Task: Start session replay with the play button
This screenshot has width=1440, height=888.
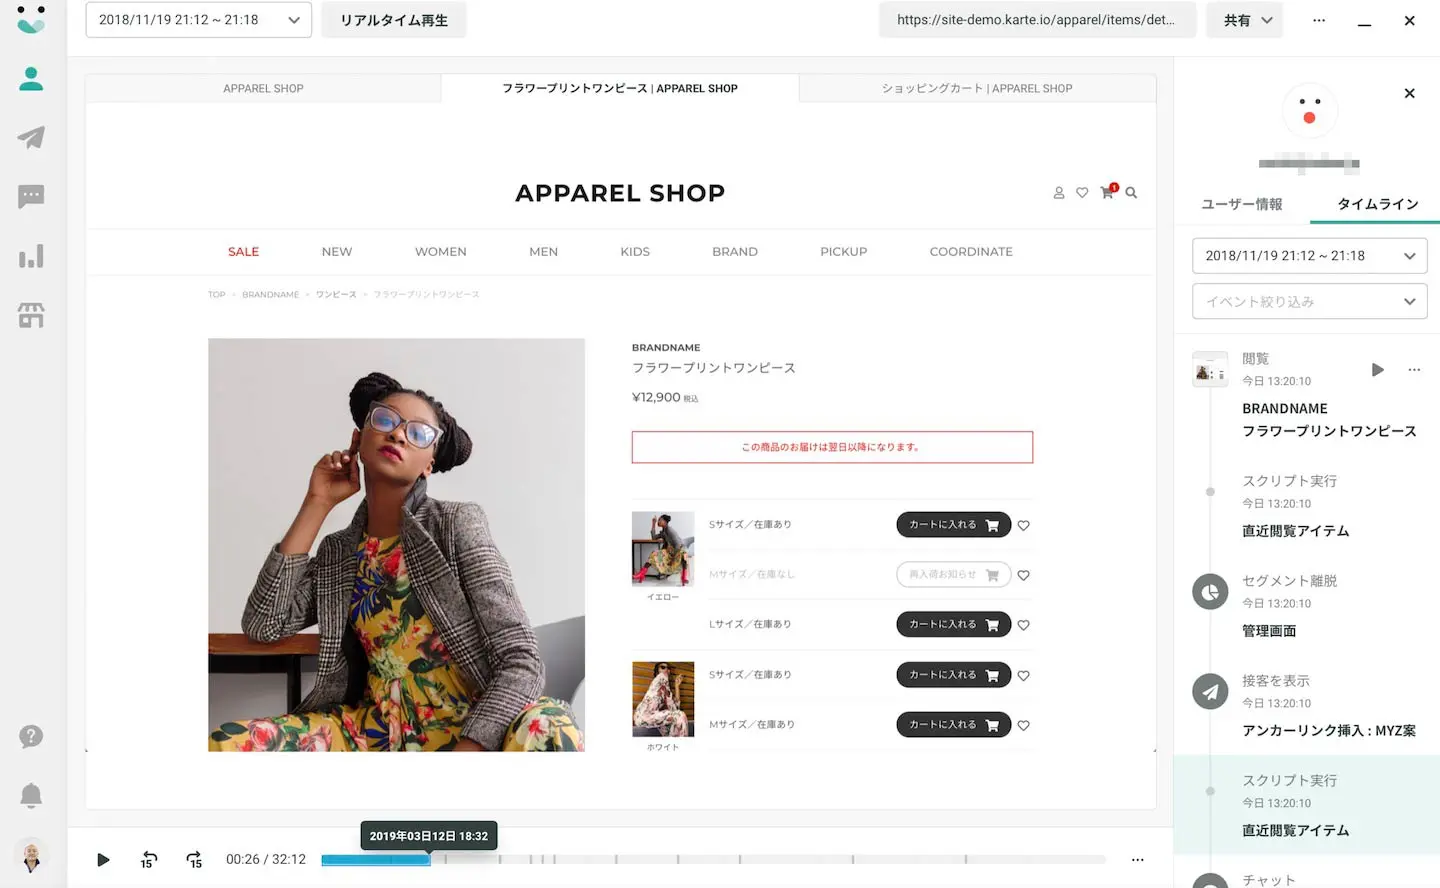Action: click(103, 859)
